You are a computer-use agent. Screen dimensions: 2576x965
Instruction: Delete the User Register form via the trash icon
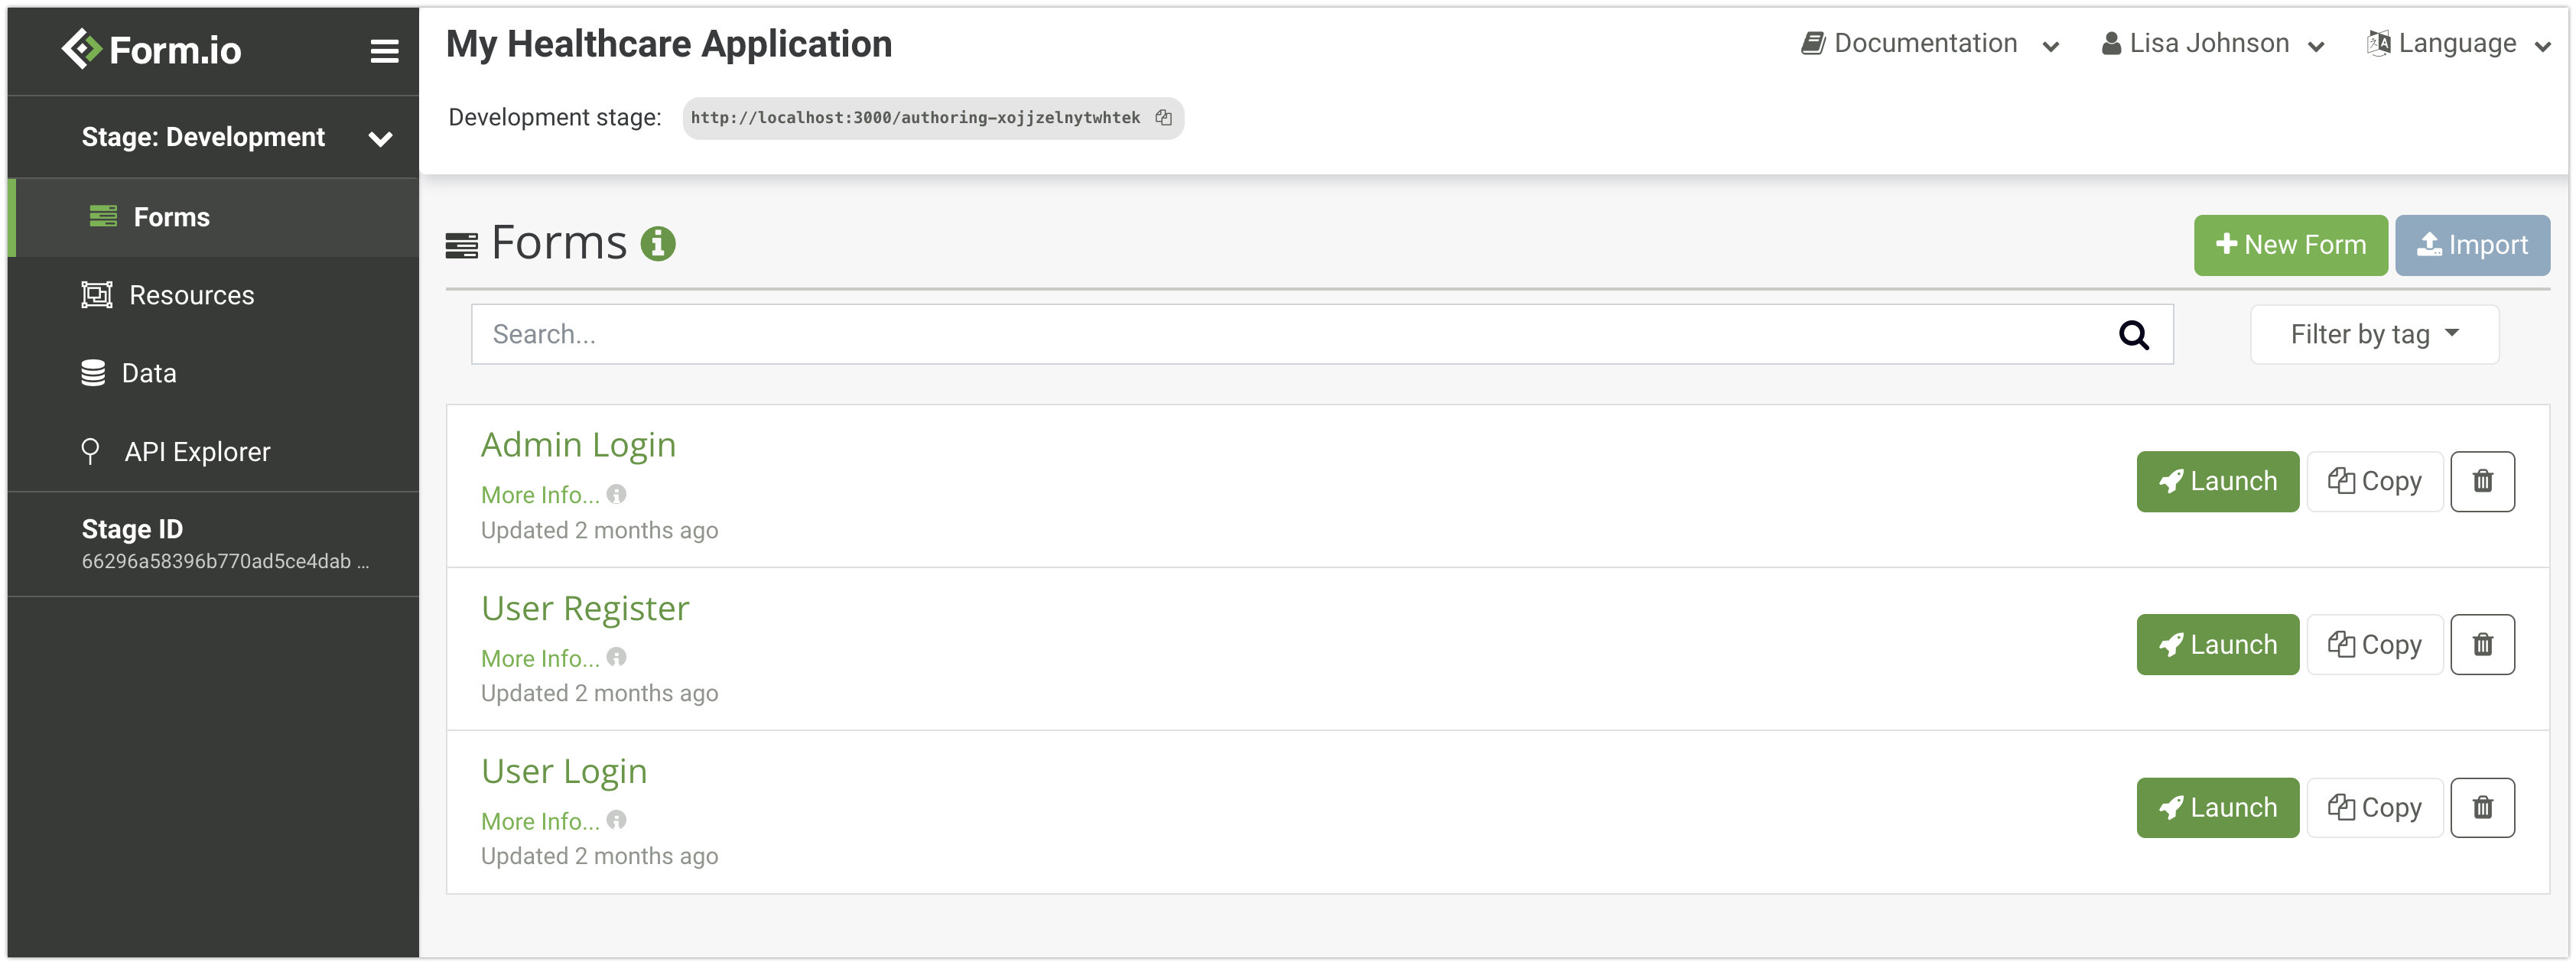2482,645
